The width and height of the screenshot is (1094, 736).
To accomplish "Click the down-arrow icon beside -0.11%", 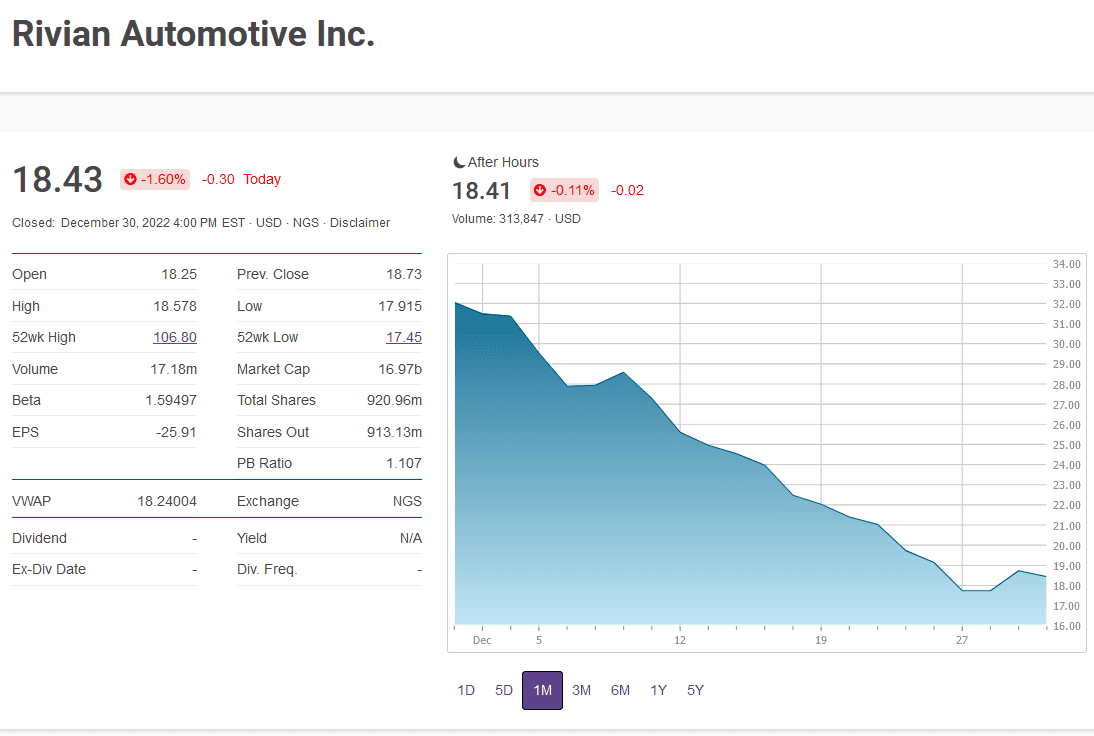I will 539,190.
